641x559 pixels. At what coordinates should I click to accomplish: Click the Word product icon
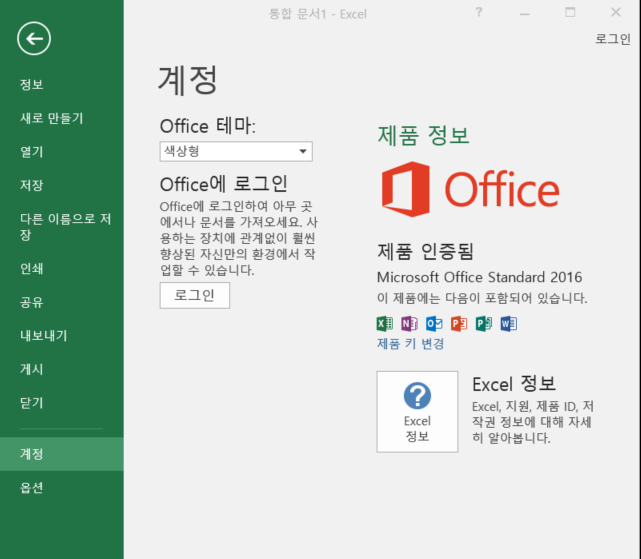click(509, 323)
